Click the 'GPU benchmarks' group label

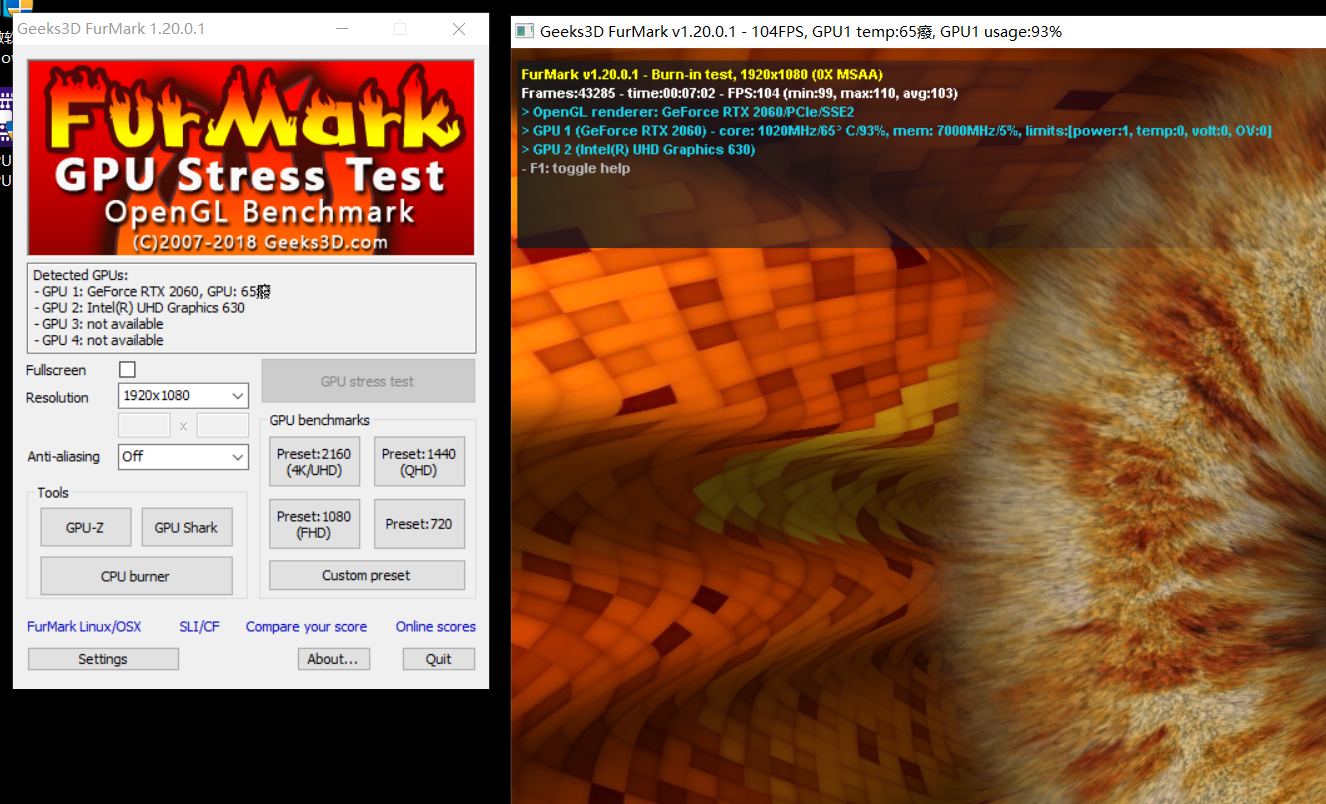(x=320, y=420)
